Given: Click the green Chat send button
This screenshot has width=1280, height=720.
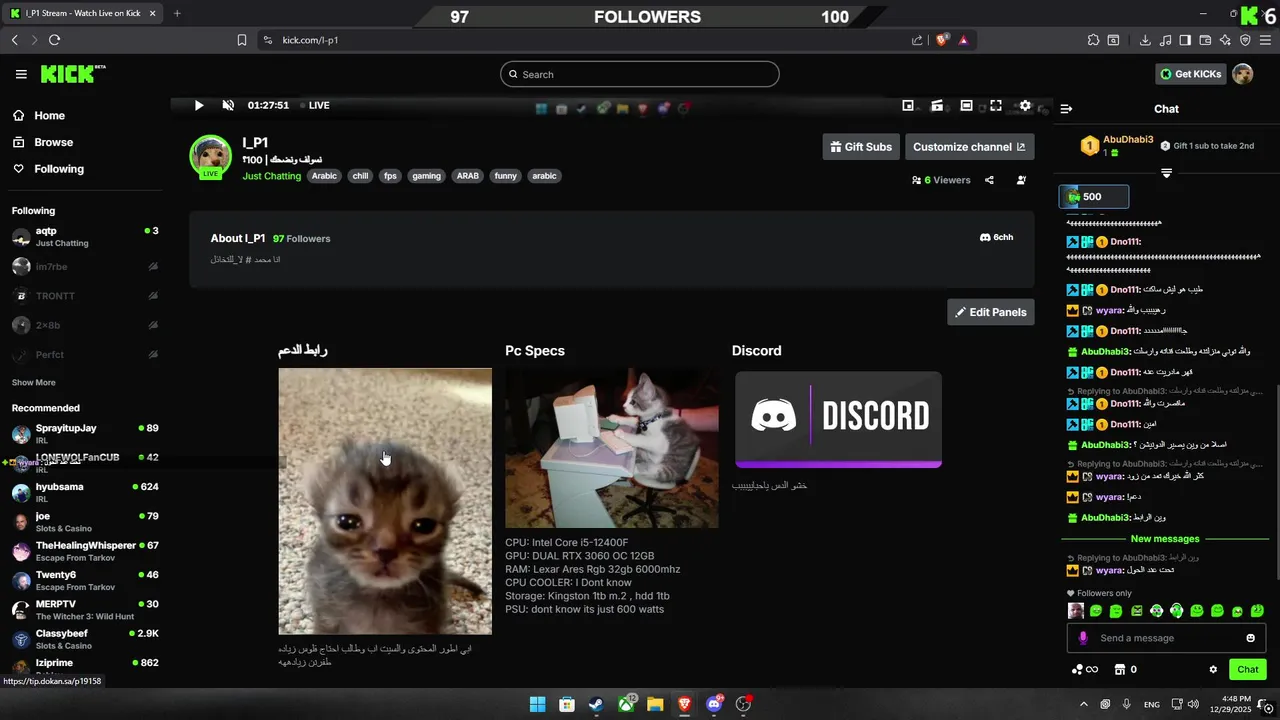Looking at the screenshot, I should (x=1248, y=670).
